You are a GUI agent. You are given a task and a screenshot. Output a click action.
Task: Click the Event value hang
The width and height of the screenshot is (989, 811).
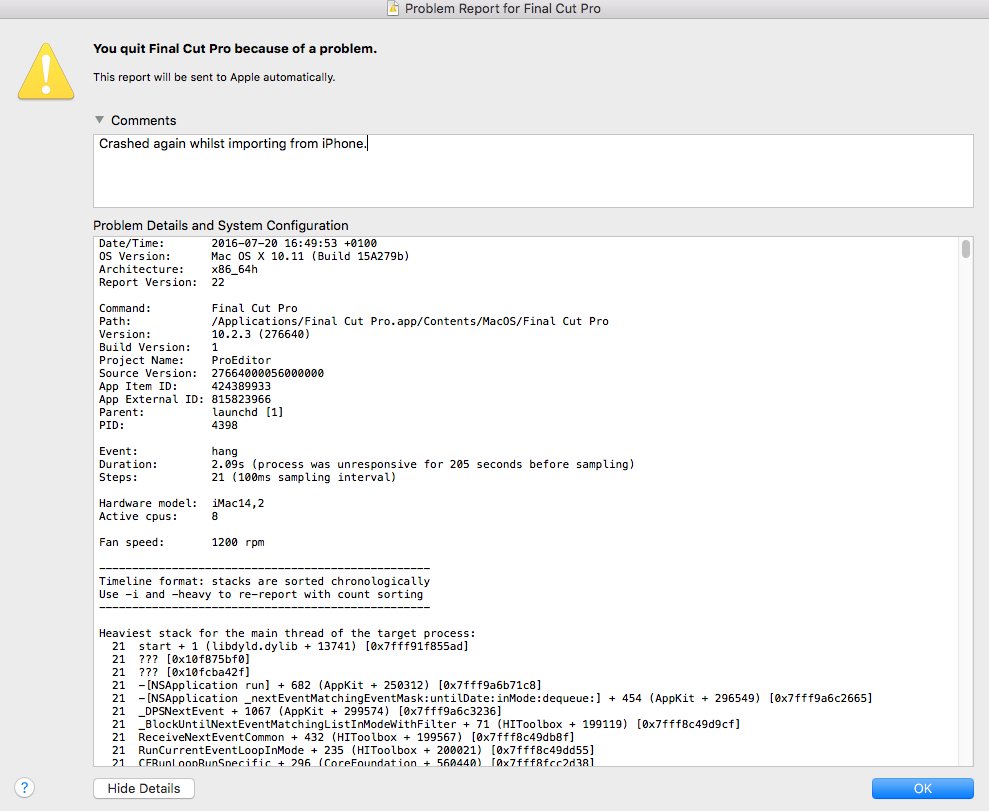pos(225,452)
